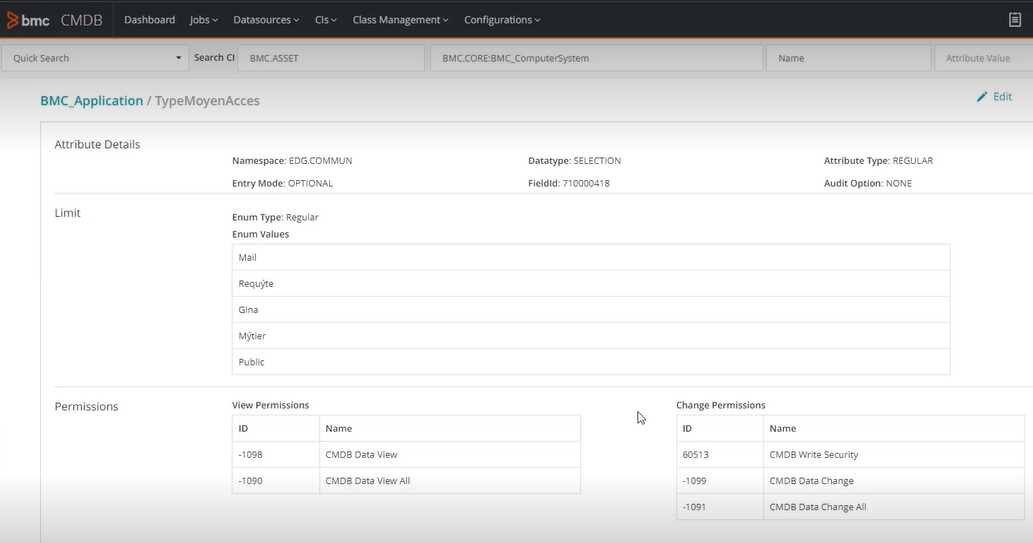Image resolution: width=1033 pixels, height=543 pixels.
Task: Click the Enum Type Regular value
Action: pos(302,217)
